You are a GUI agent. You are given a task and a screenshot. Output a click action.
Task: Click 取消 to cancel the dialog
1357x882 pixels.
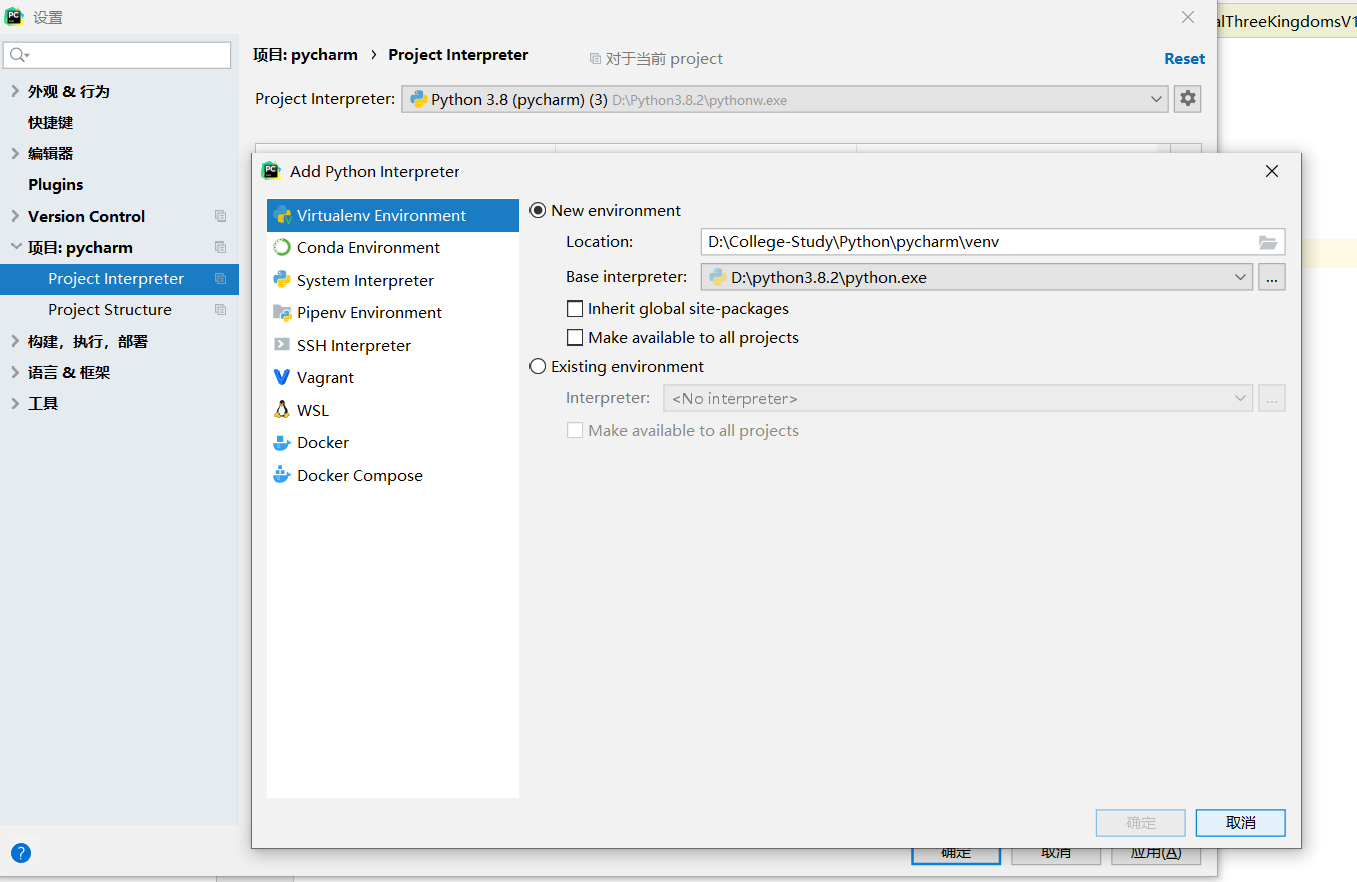point(1240,822)
